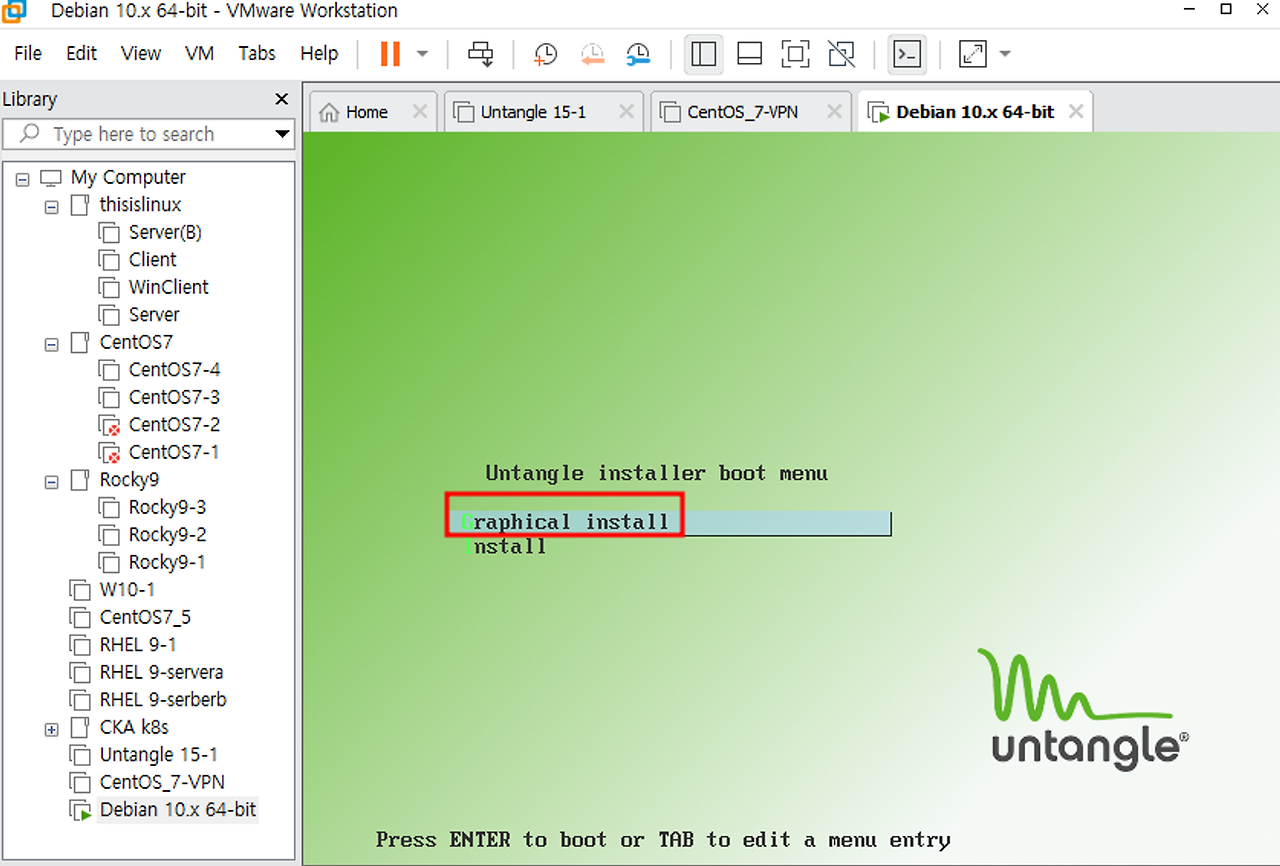The width and height of the screenshot is (1280, 866).
Task: Toggle the Library sidebar view icon
Action: [704, 54]
